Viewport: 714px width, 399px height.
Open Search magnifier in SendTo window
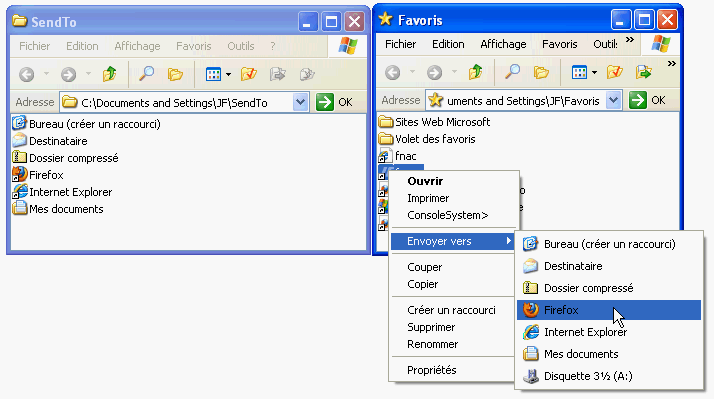click(146, 74)
